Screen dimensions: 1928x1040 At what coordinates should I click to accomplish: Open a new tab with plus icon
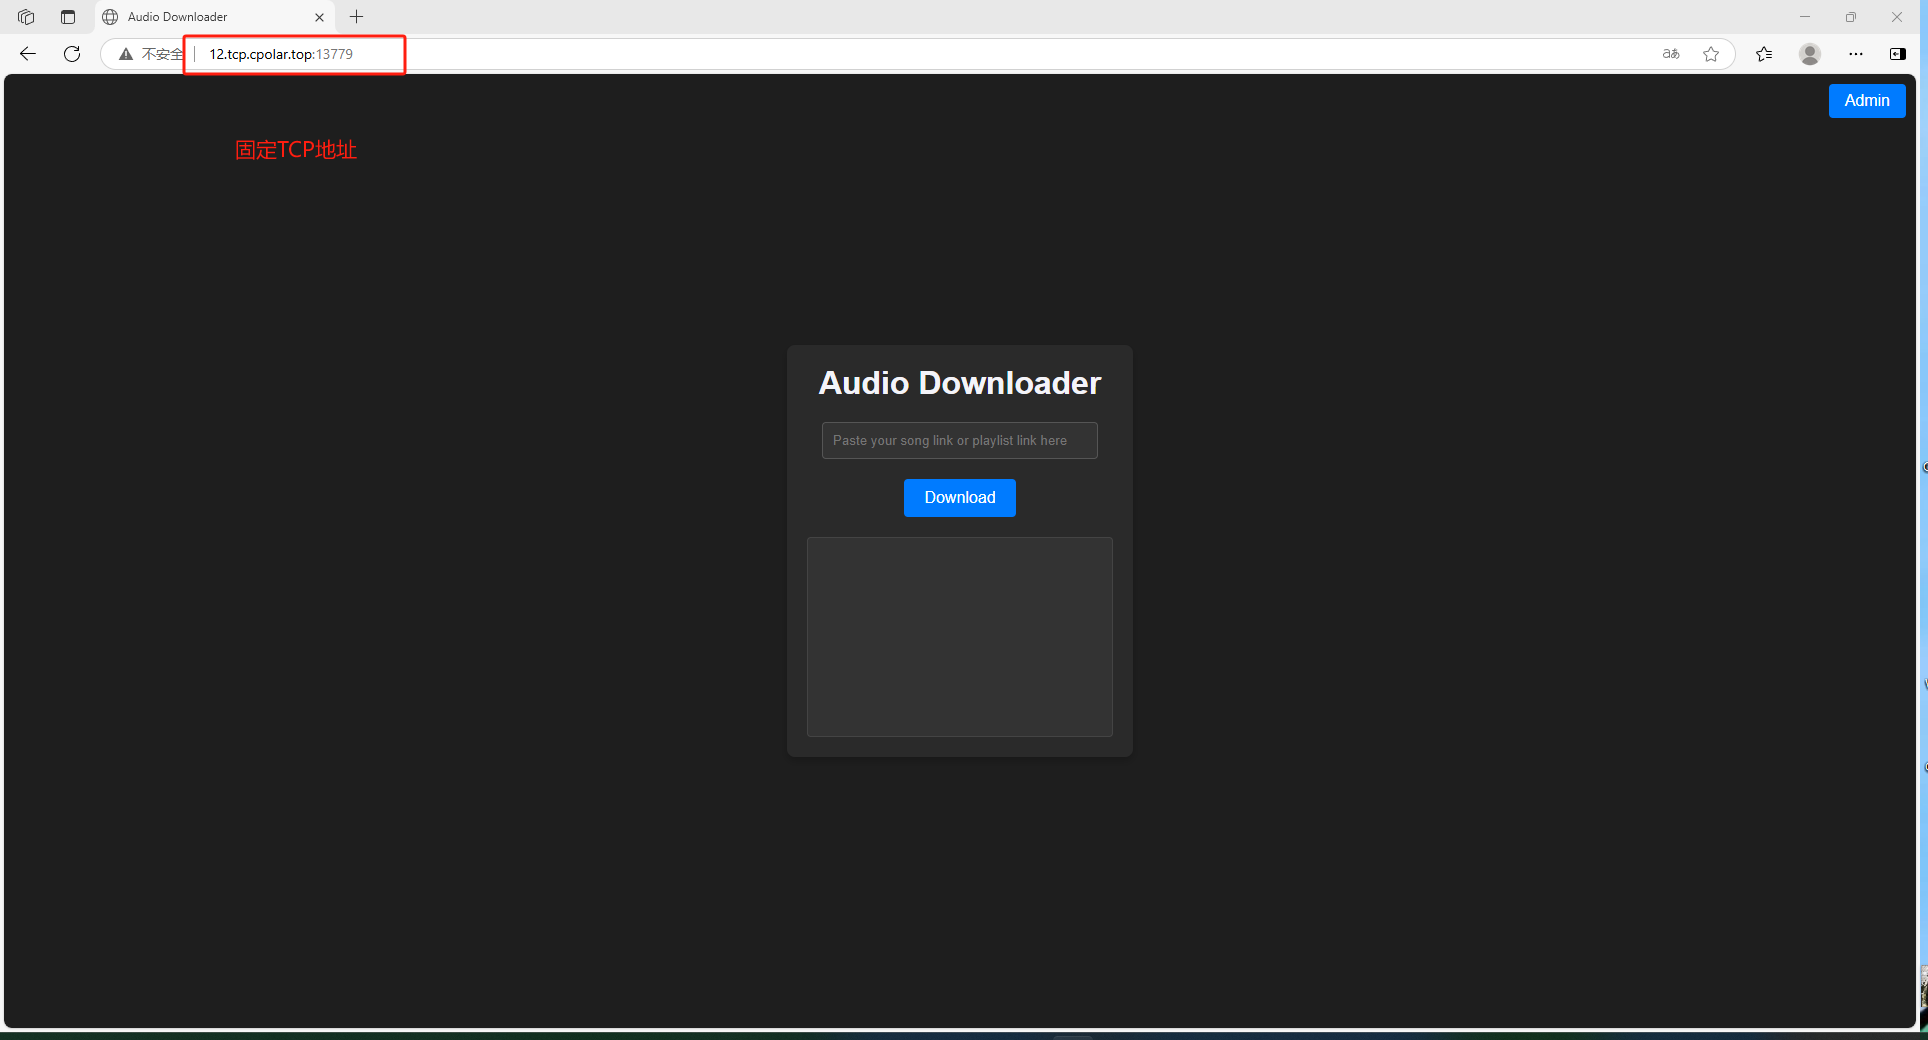coord(356,17)
